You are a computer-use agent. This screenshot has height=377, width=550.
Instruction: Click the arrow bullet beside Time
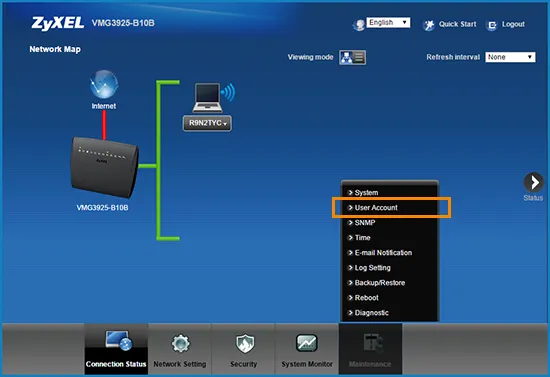[x=350, y=238]
